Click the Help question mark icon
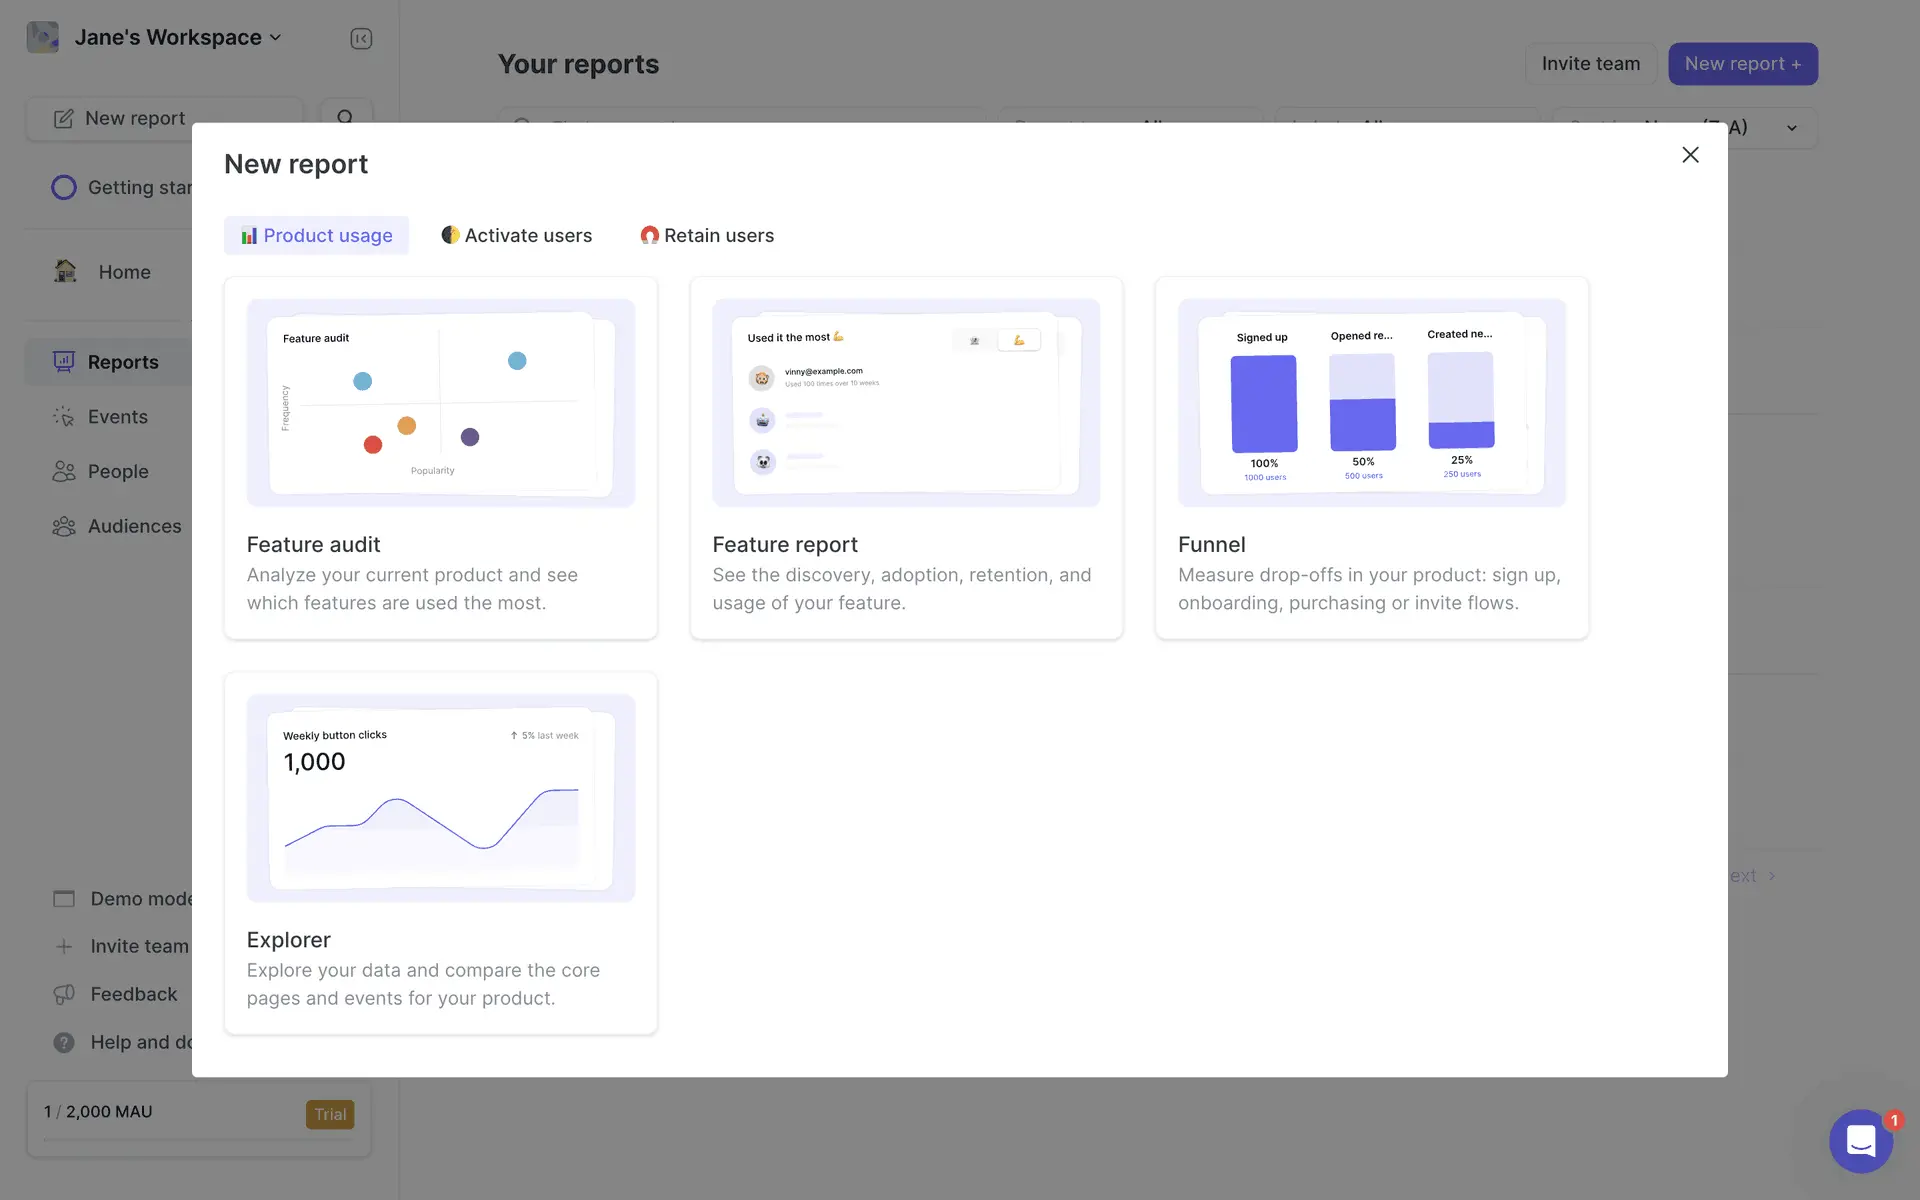This screenshot has width=1920, height=1200. (x=64, y=1042)
